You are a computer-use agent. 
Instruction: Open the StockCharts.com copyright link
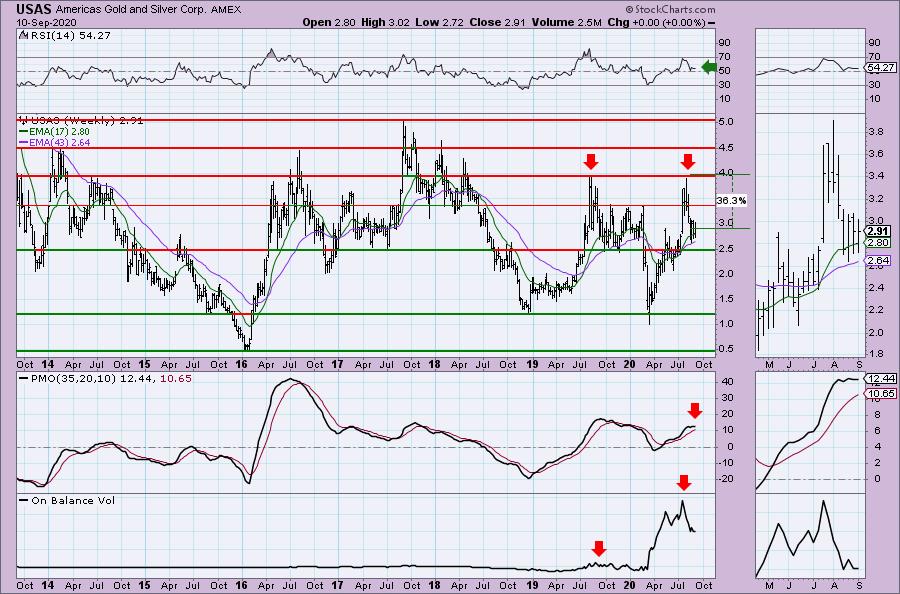[x=670, y=9]
